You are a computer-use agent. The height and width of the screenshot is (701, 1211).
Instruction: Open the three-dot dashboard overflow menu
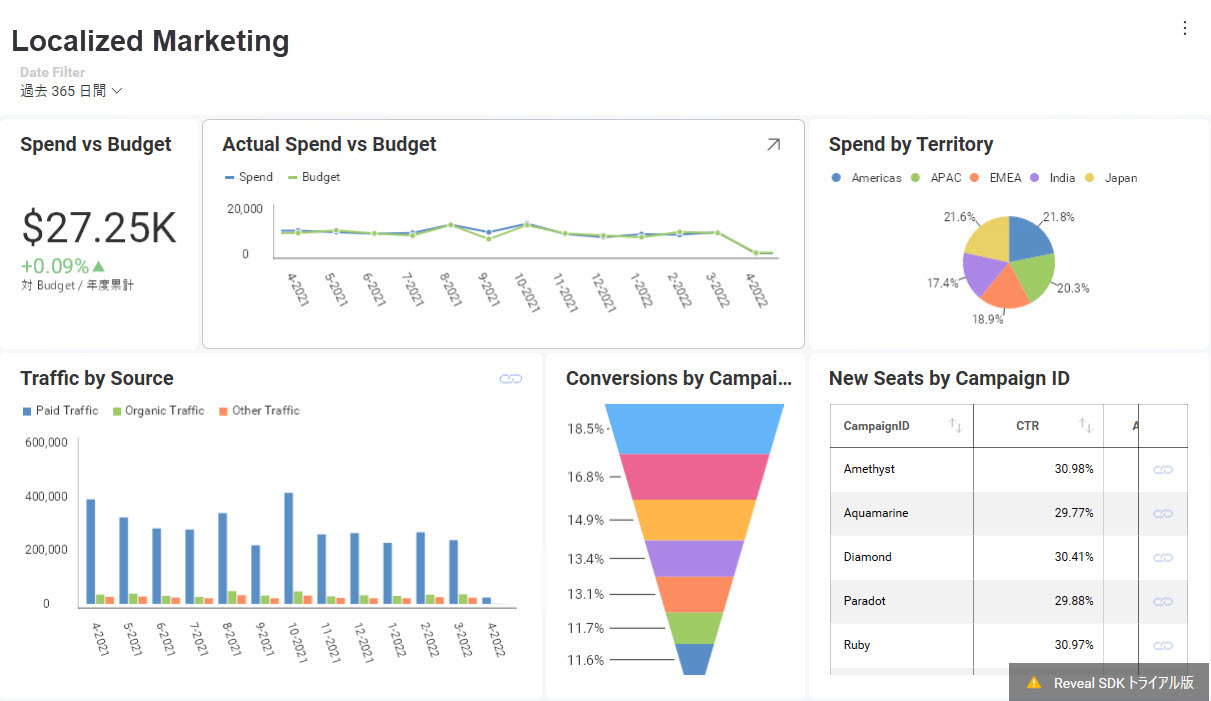tap(1185, 28)
